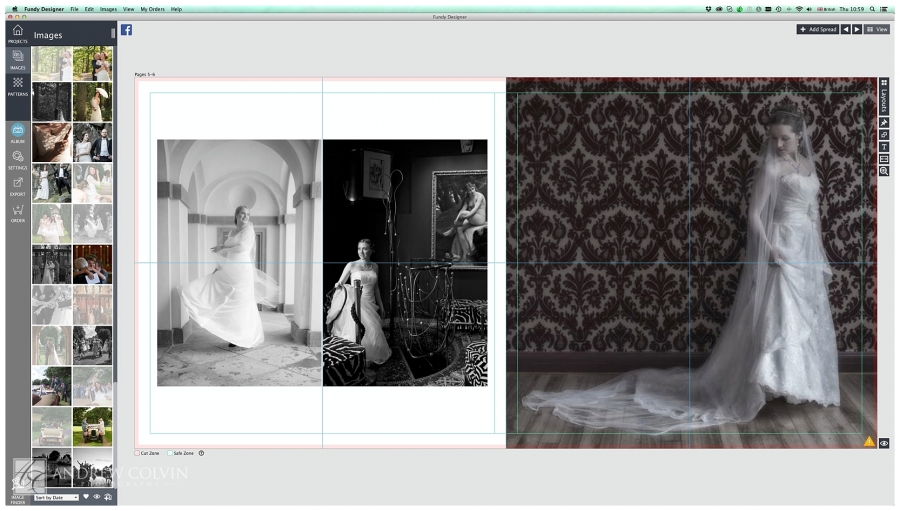The height and width of the screenshot is (511, 900).
Task: Expand the Layouts side panel
Action: 884,96
